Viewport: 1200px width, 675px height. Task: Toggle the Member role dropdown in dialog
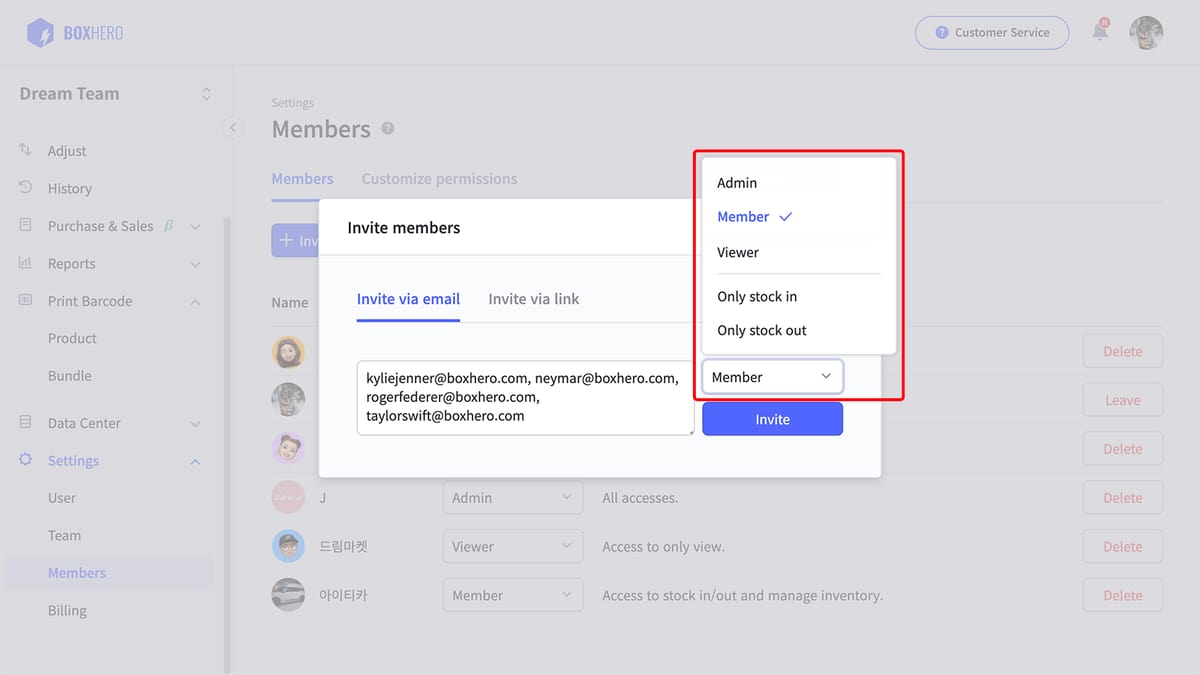(x=772, y=377)
